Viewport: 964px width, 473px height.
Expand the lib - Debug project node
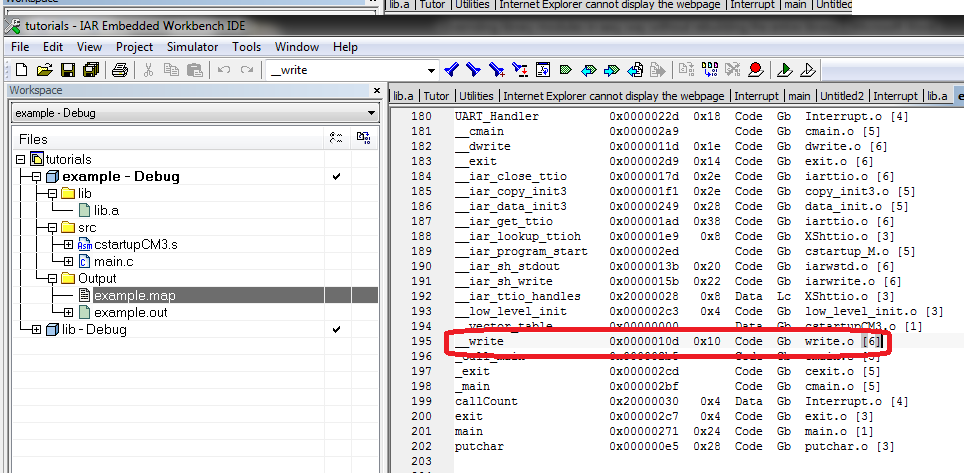36,330
